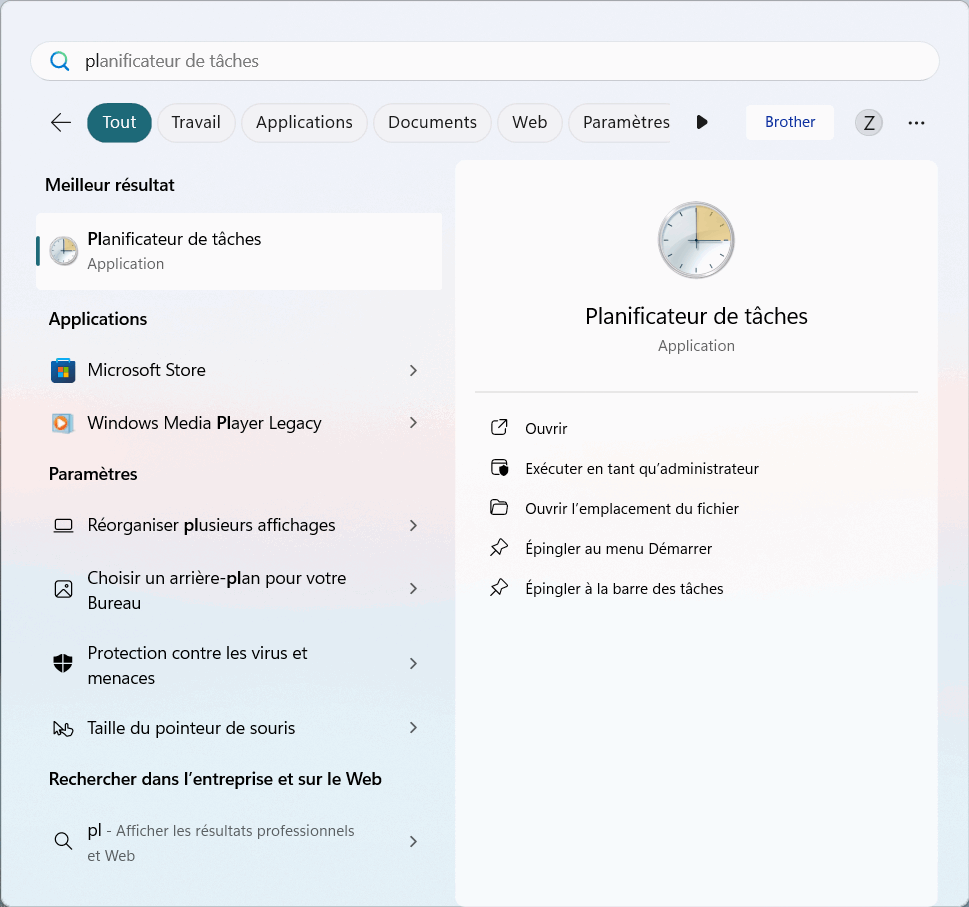Click the Windows Media Player Legacy icon
Screen dimensions: 969x907
point(63,423)
